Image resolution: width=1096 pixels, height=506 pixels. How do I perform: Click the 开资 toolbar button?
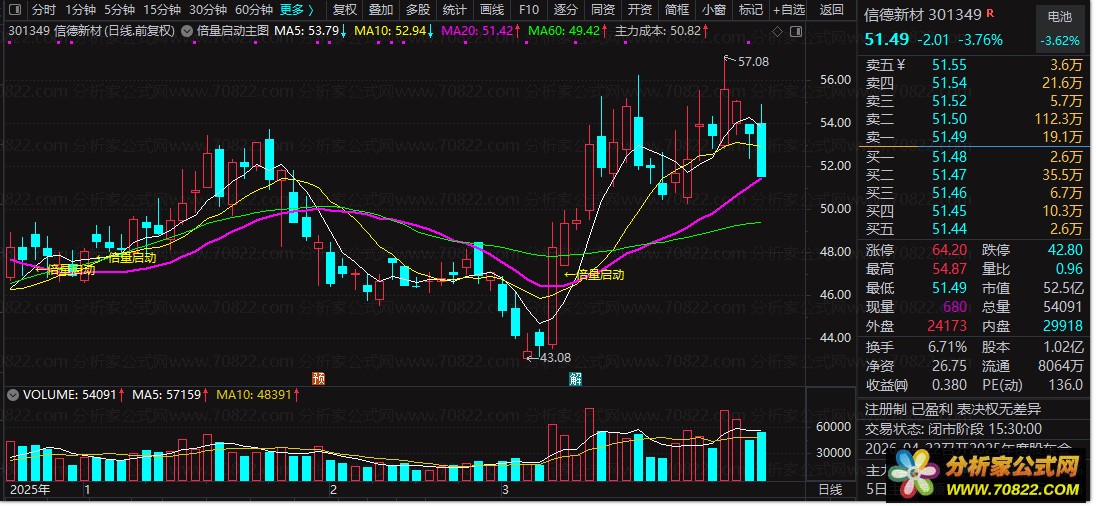point(640,10)
